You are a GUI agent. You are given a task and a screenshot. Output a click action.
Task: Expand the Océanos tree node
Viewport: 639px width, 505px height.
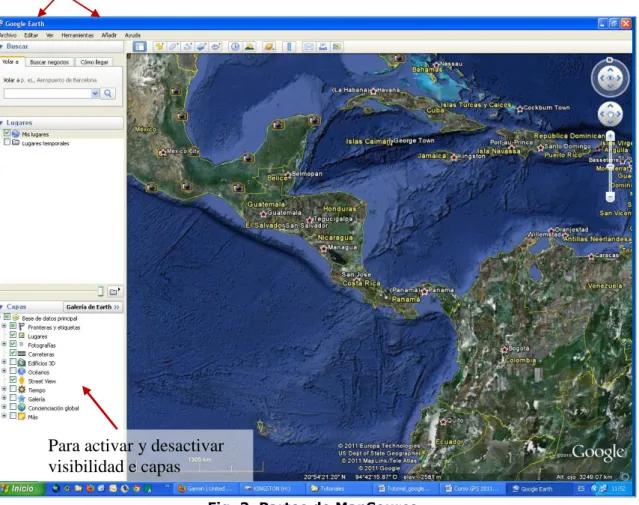(x=4, y=371)
